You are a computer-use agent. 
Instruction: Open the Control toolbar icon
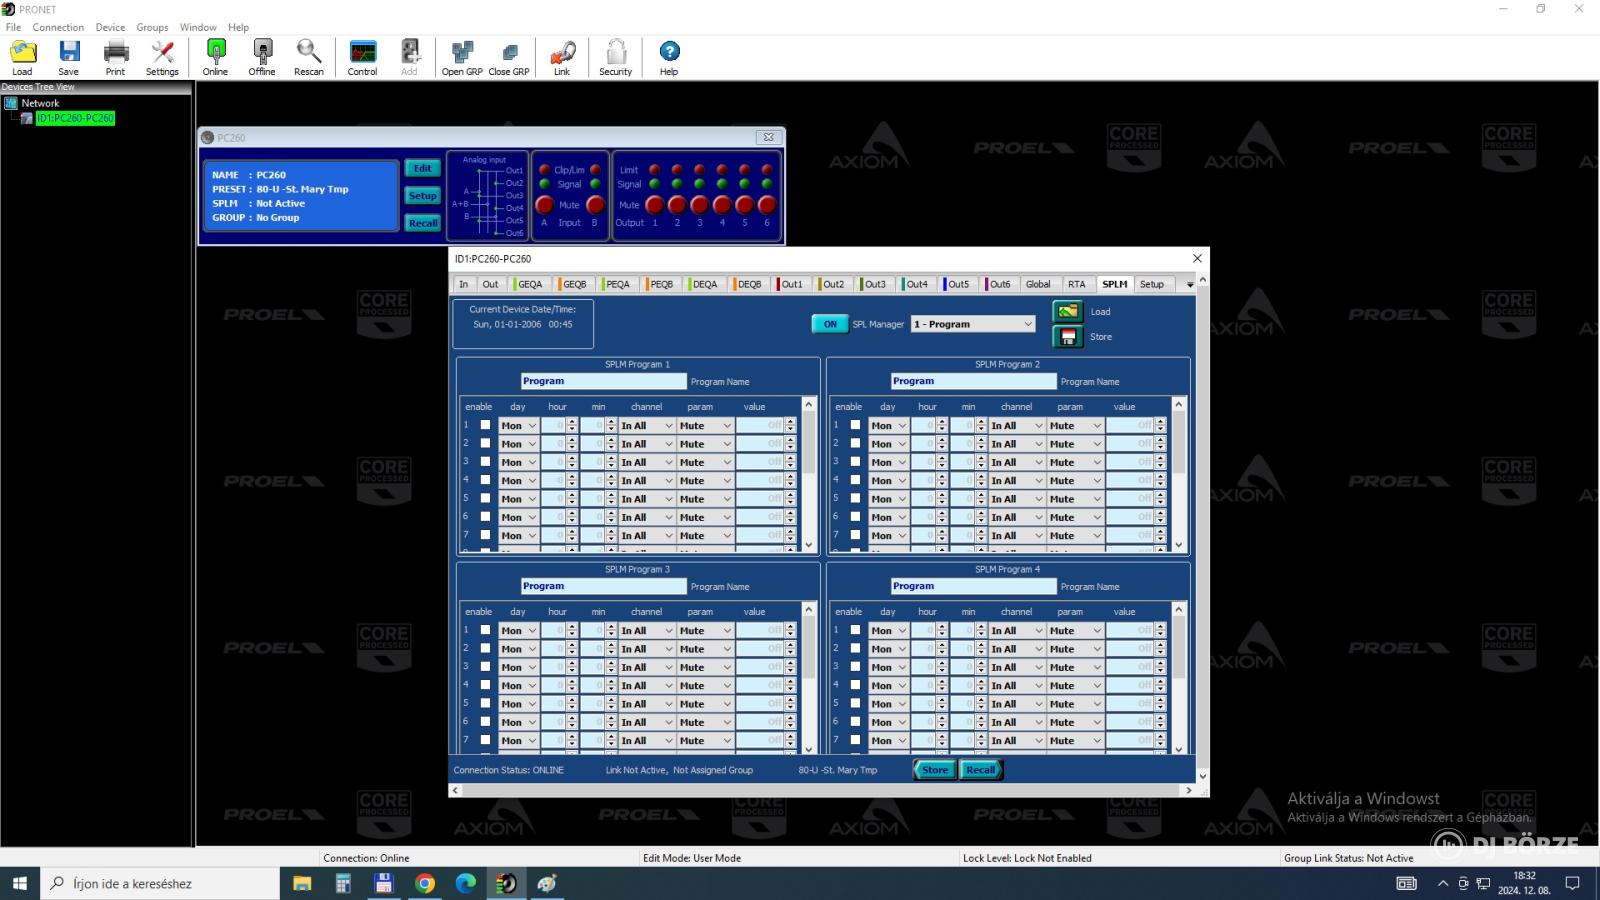coord(362,57)
